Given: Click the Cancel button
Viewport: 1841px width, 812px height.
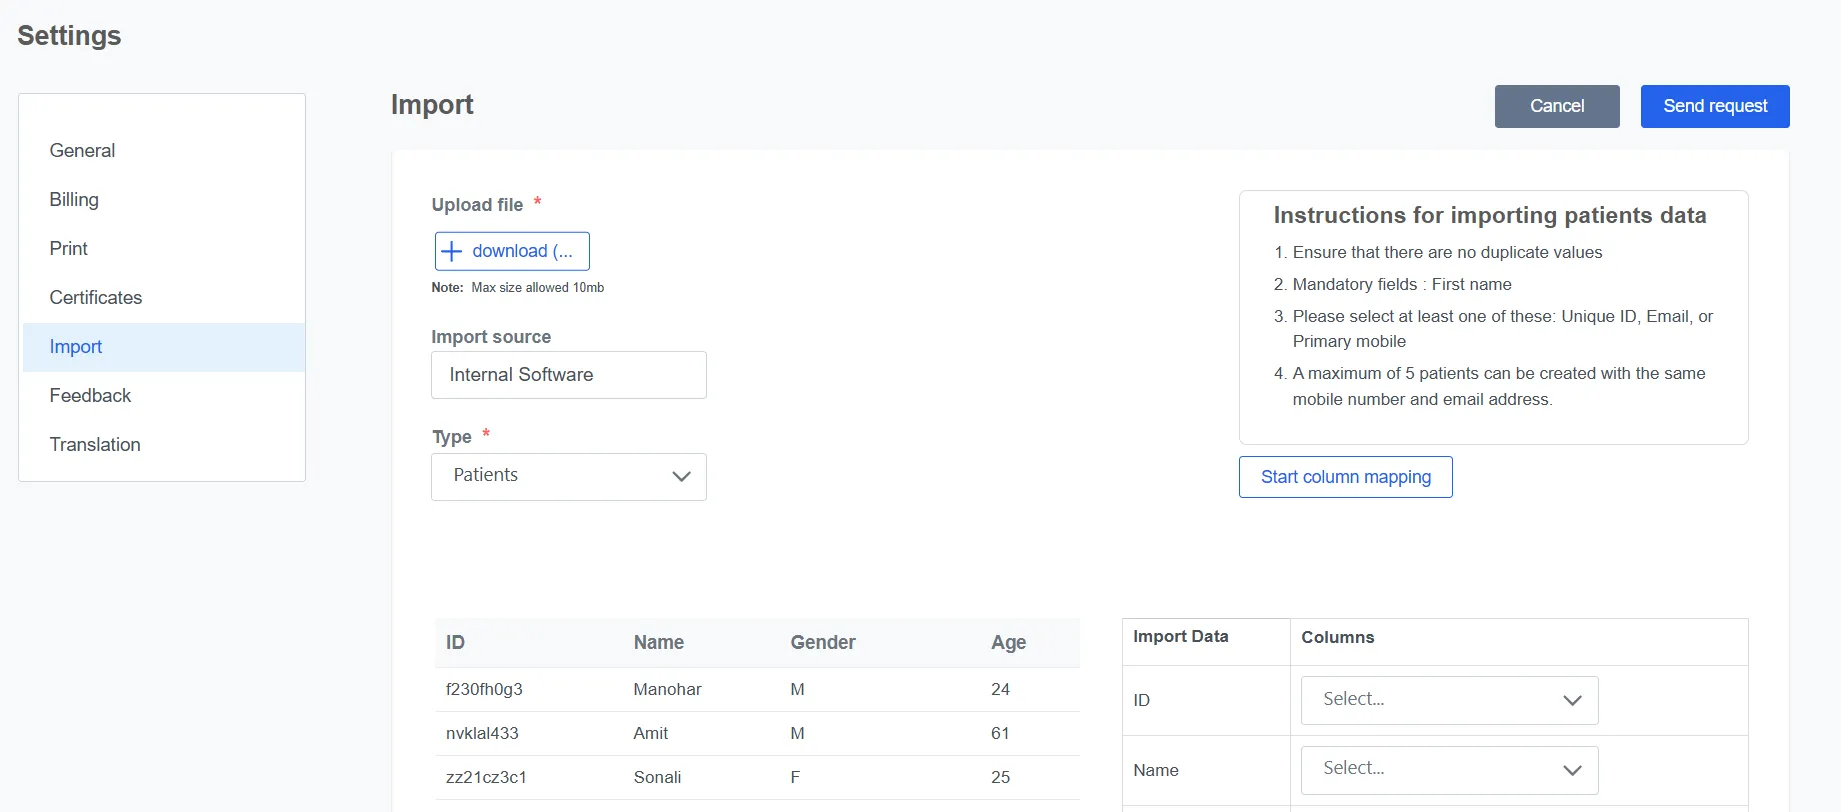Looking at the screenshot, I should (x=1557, y=106).
